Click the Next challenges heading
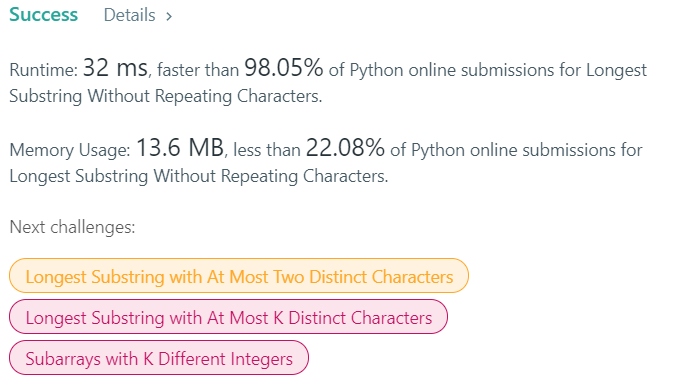This screenshot has height=385, width=684. pyautogui.click(x=72, y=227)
